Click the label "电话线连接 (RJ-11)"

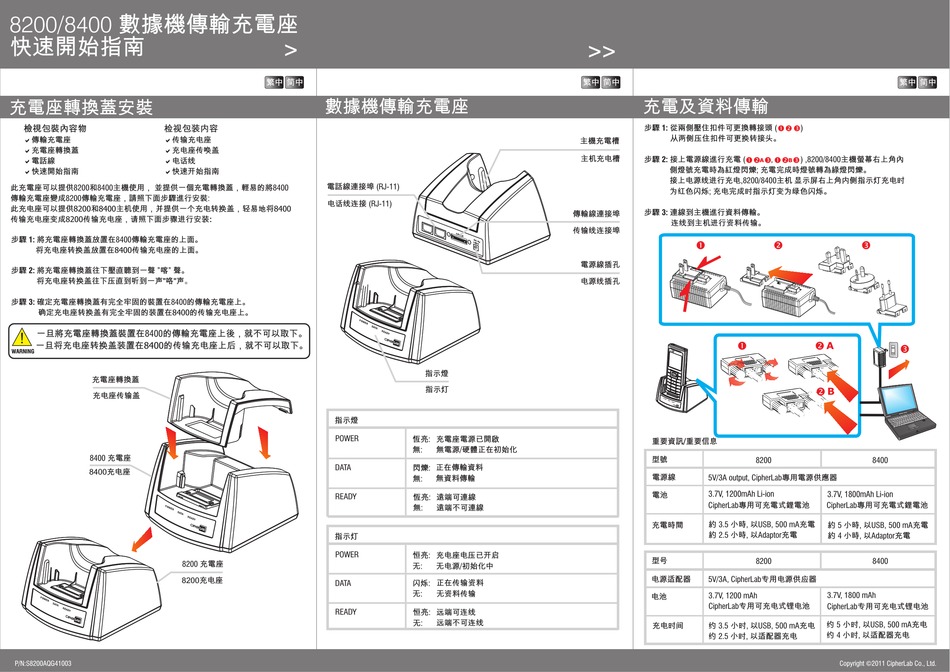360,204
